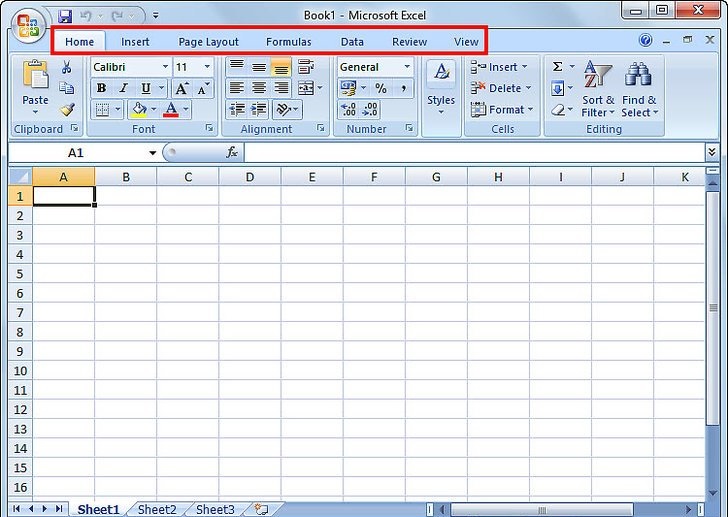Switch to the View tab
Viewport: 728px width, 517px height.
[466, 42]
